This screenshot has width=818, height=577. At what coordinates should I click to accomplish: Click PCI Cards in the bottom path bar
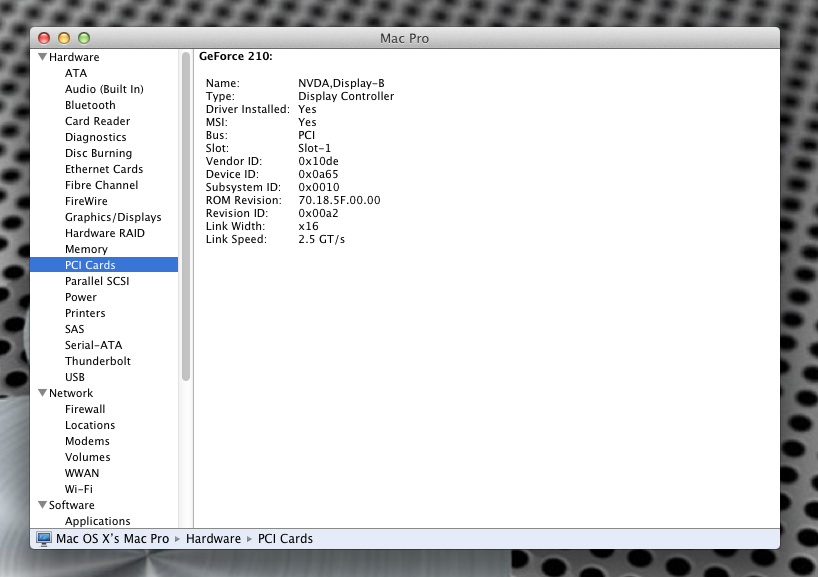[285, 538]
